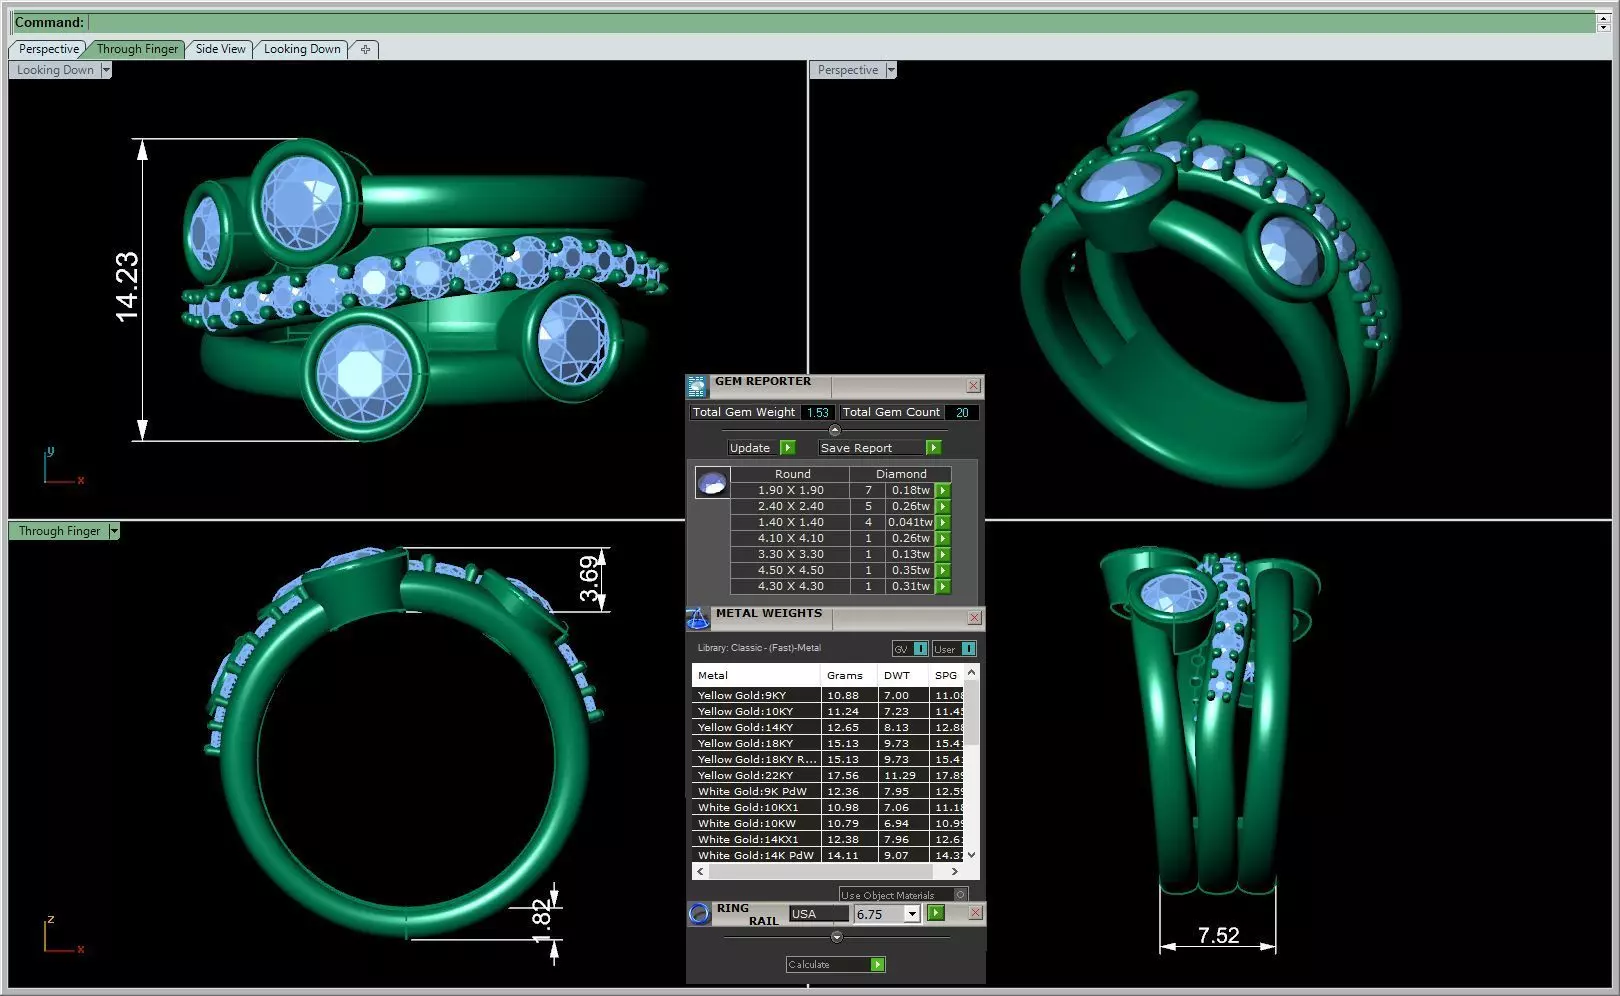Click the Metal Weights scale icon

[698, 619]
